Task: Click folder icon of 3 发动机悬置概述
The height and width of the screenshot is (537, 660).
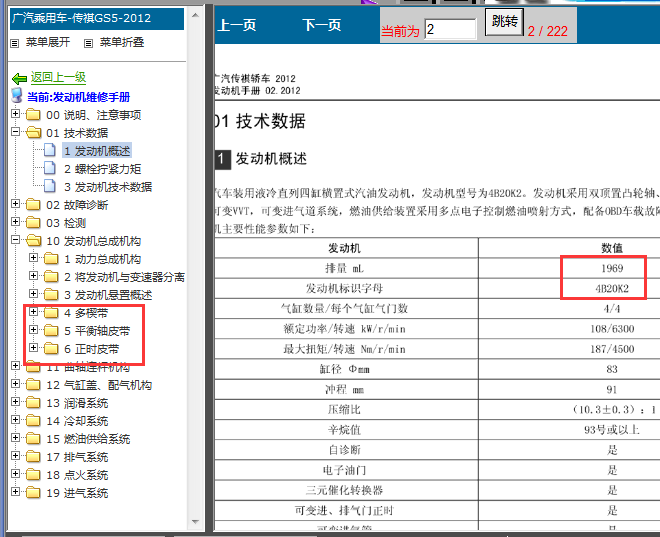Action: 51,295
